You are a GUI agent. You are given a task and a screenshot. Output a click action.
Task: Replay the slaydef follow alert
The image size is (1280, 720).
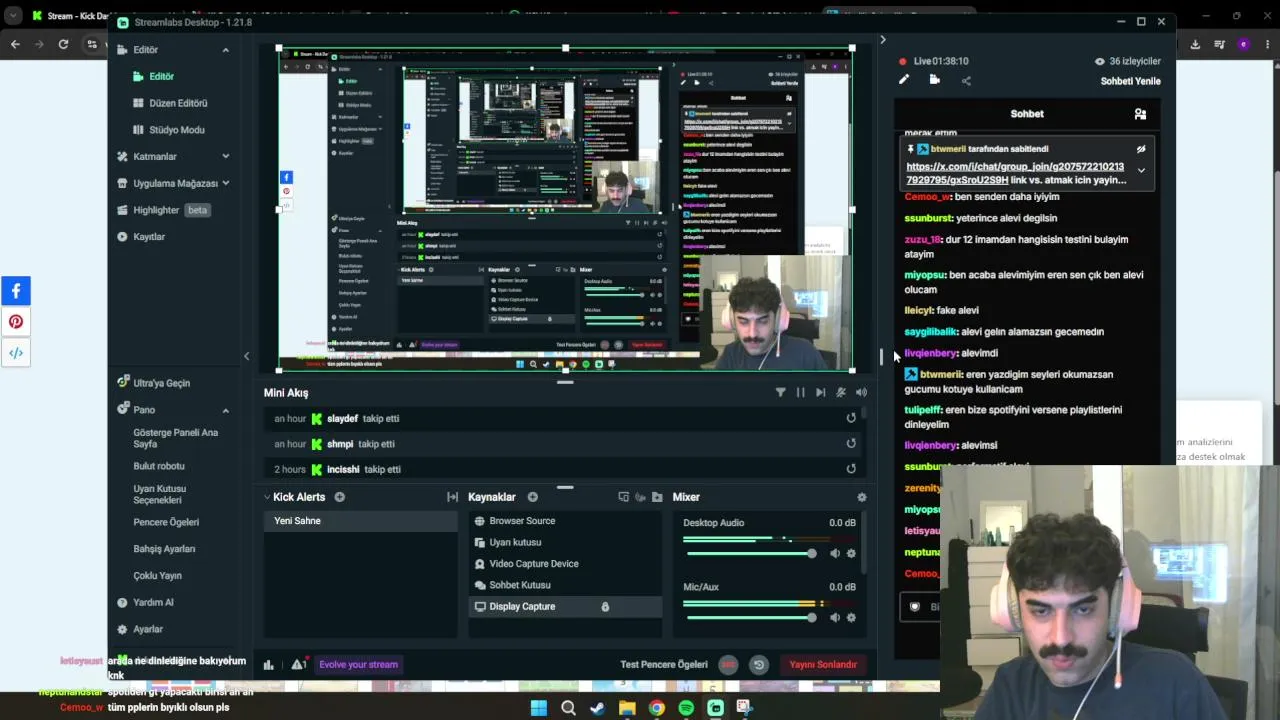pyautogui.click(x=851, y=419)
